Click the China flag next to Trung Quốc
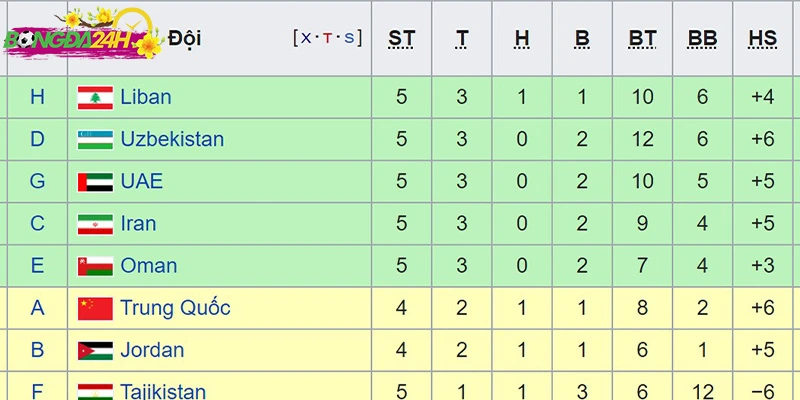The image size is (800, 400). click(x=95, y=309)
